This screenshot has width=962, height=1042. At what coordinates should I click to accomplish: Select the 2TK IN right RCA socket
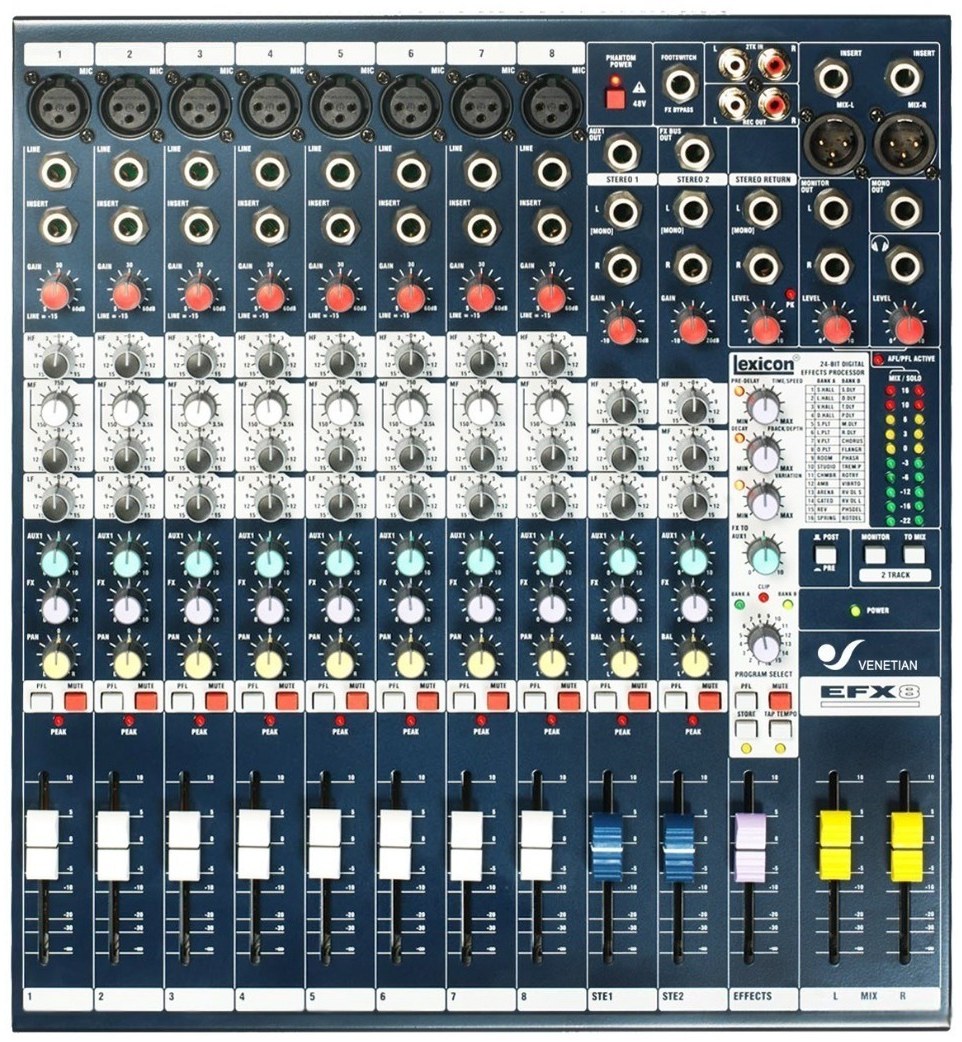[x=773, y=64]
